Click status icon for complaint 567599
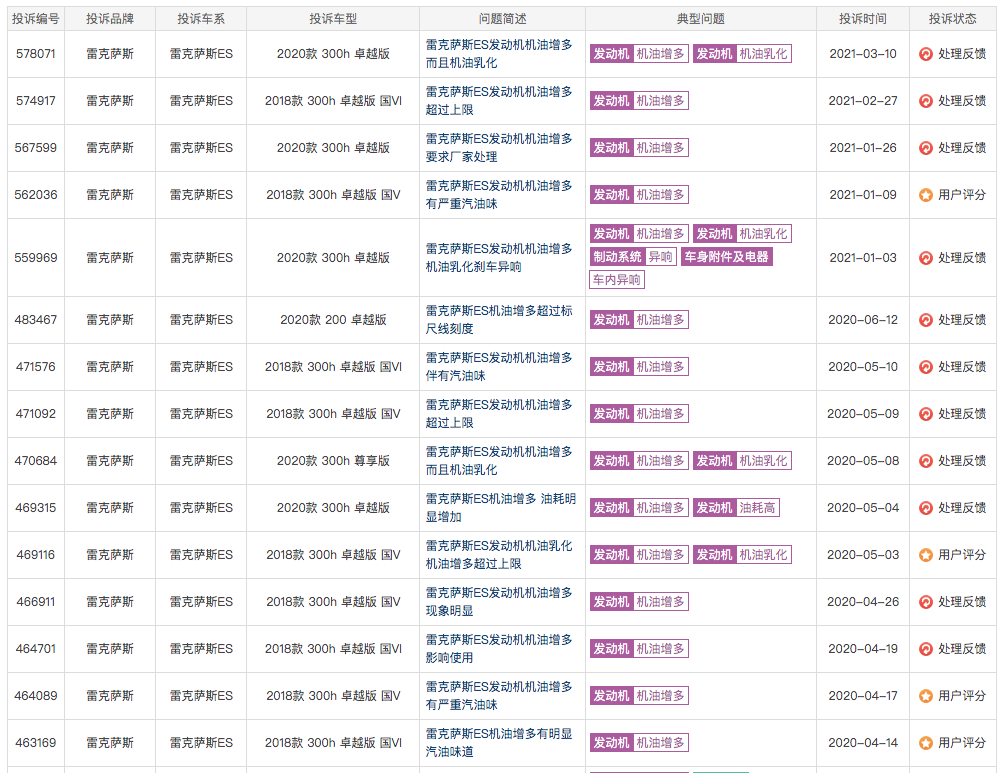The width and height of the screenshot is (1002, 773). (x=925, y=148)
